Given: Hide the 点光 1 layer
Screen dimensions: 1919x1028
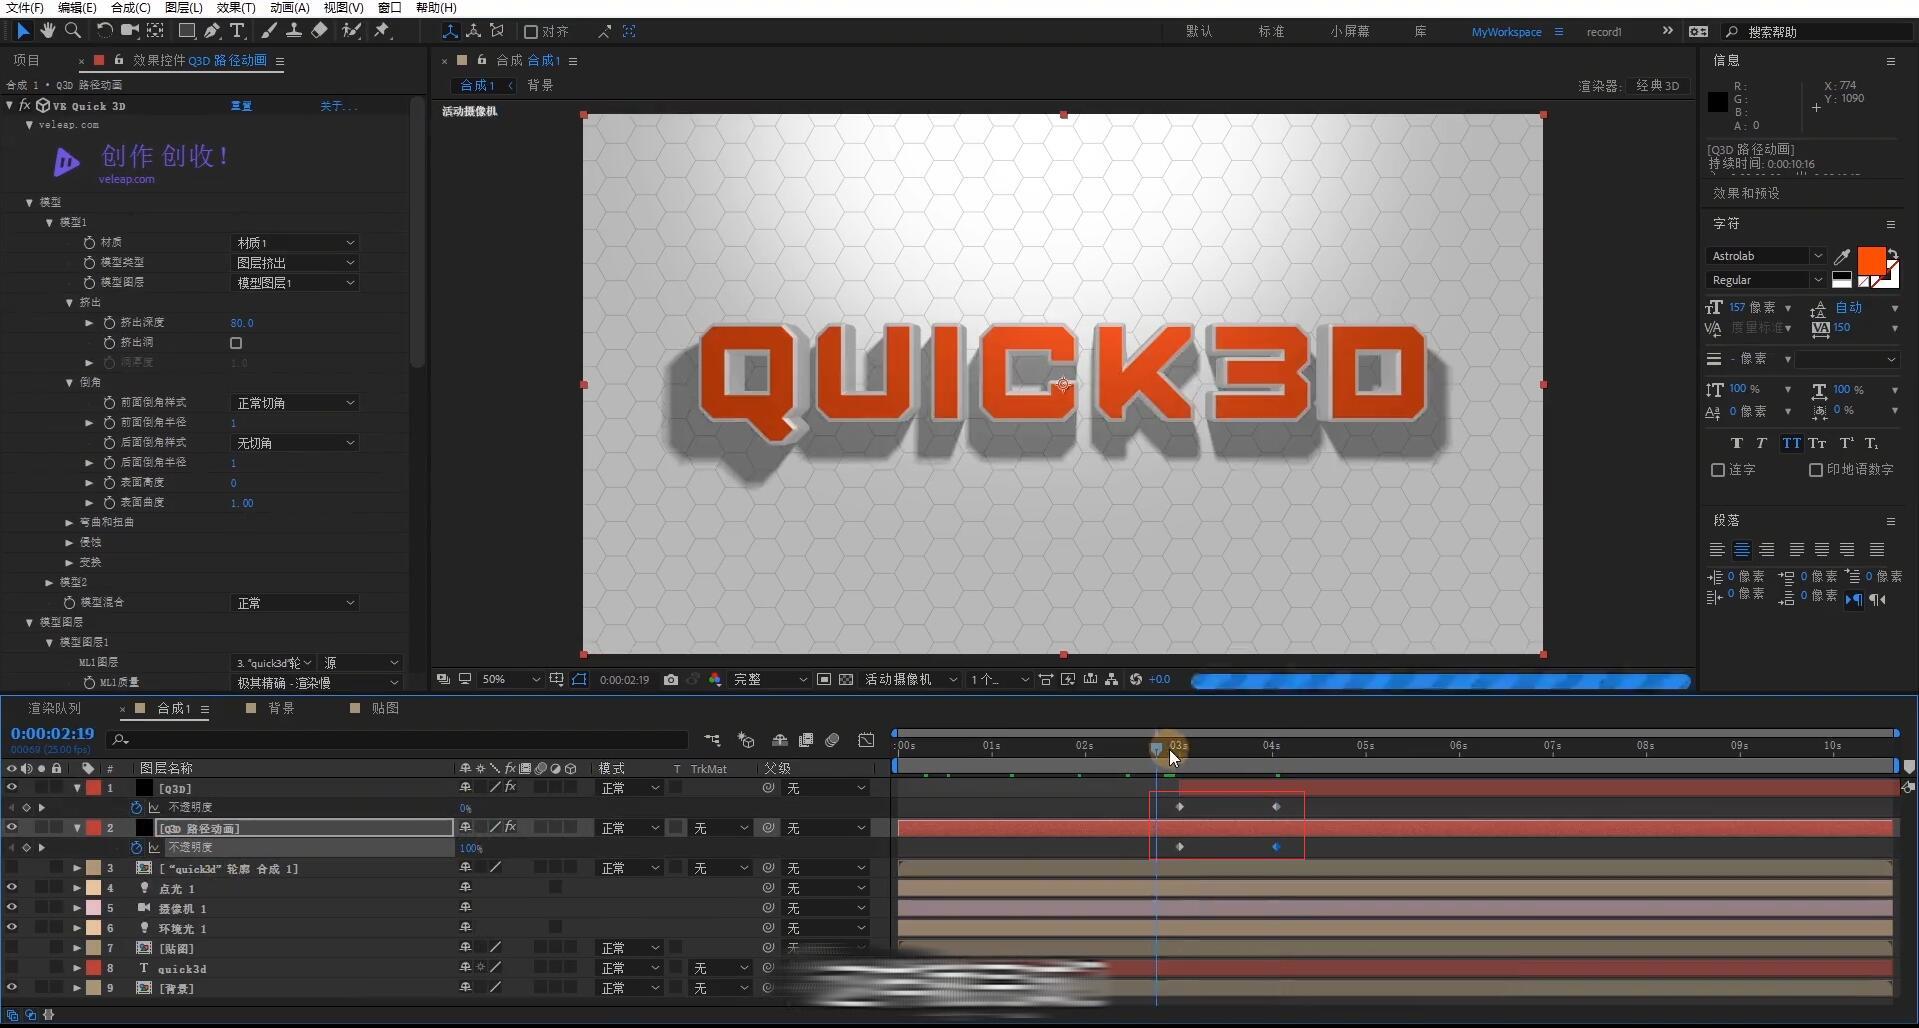Looking at the screenshot, I should pyautogui.click(x=12, y=888).
